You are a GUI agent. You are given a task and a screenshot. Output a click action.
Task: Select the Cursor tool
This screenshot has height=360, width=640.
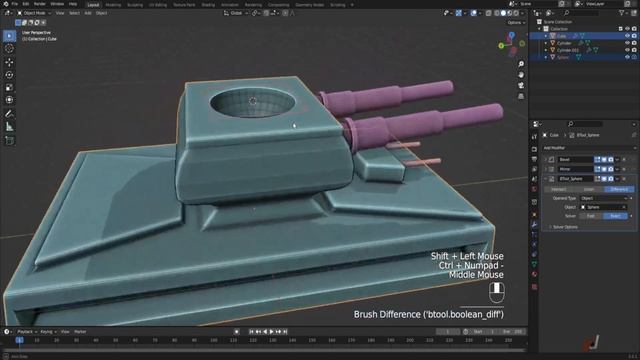click(9, 49)
